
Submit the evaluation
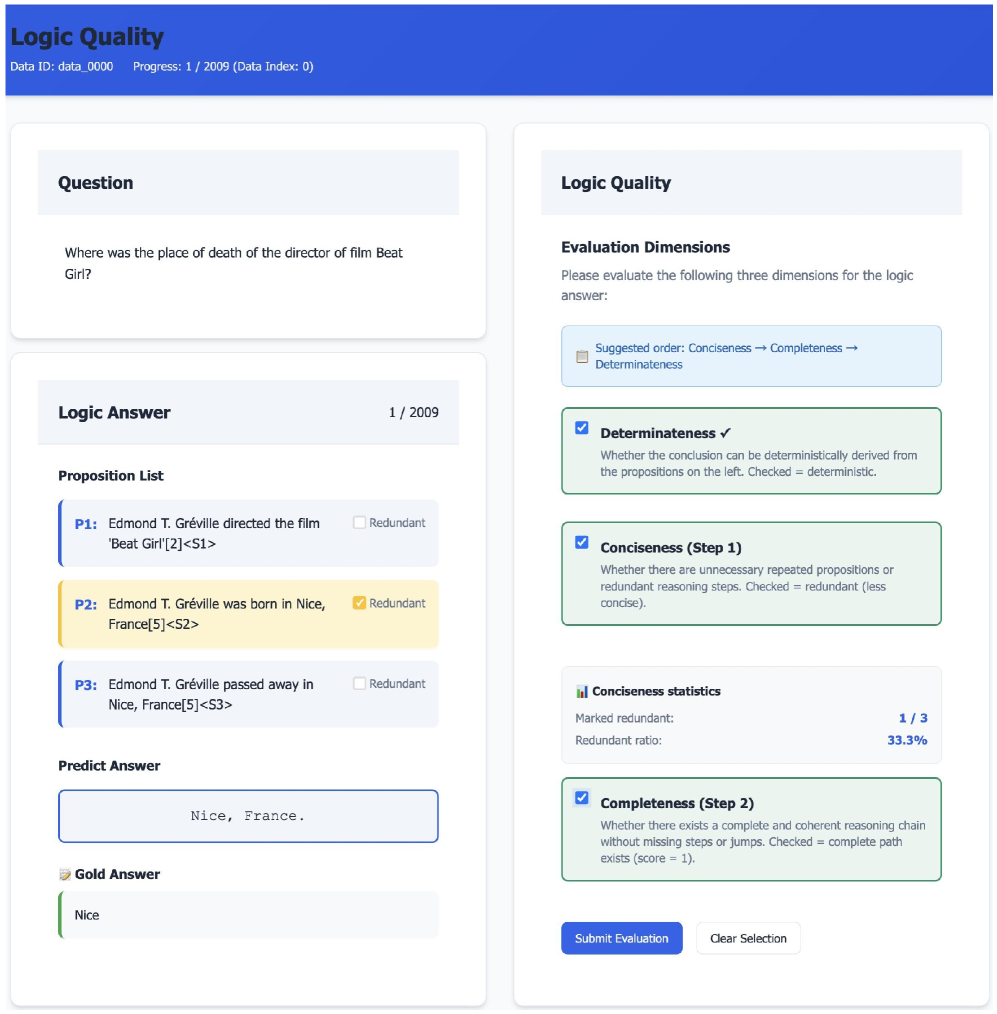(621, 938)
